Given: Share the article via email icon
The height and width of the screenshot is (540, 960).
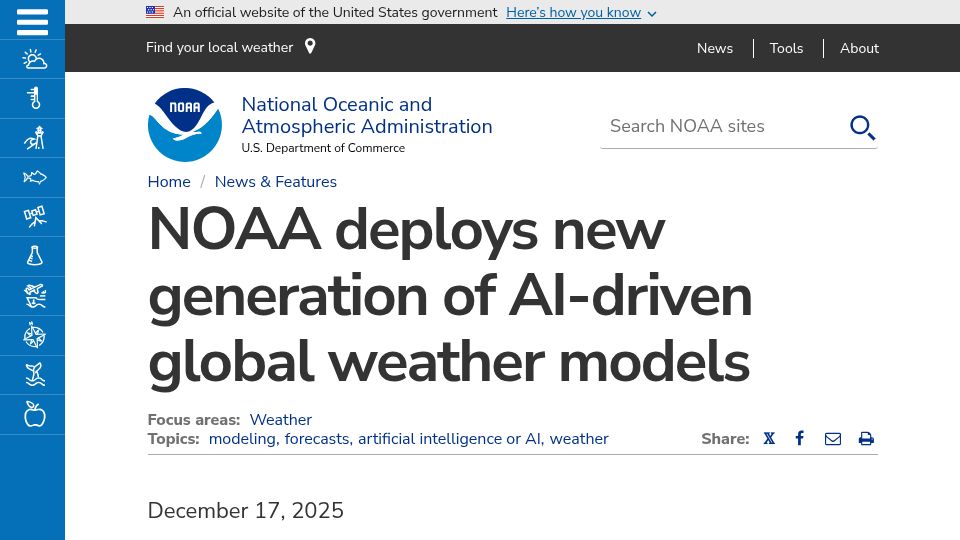Looking at the screenshot, I should coord(833,439).
